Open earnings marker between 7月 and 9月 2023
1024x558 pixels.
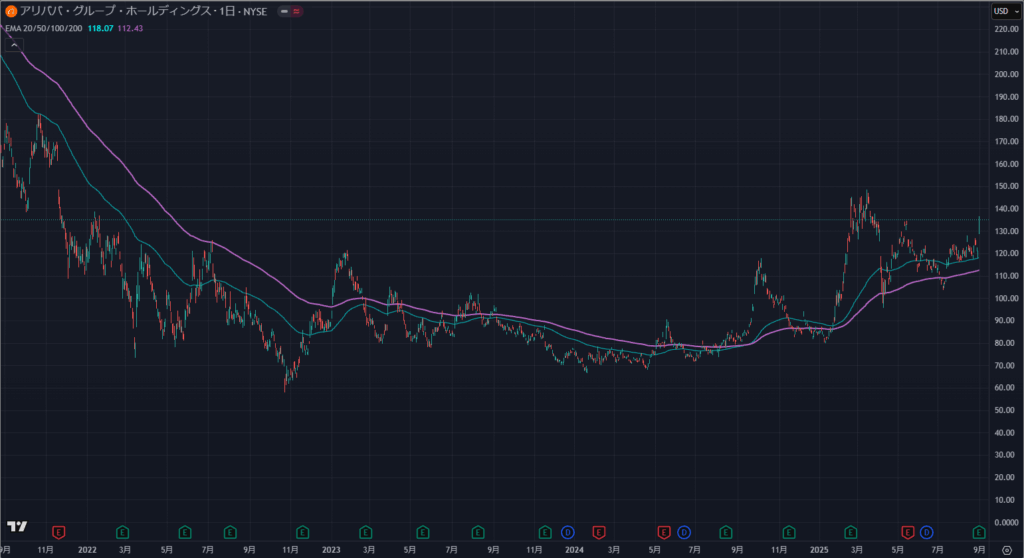click(x=478, y=533)
